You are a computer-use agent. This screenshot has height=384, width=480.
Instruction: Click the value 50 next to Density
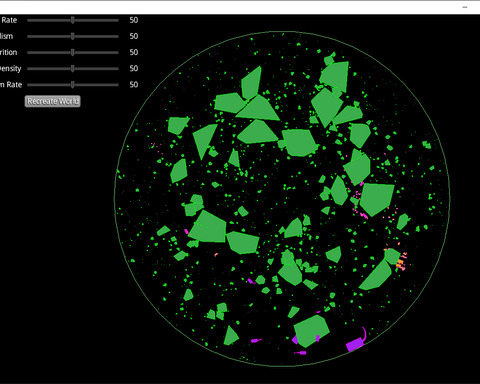pos(134,68)
